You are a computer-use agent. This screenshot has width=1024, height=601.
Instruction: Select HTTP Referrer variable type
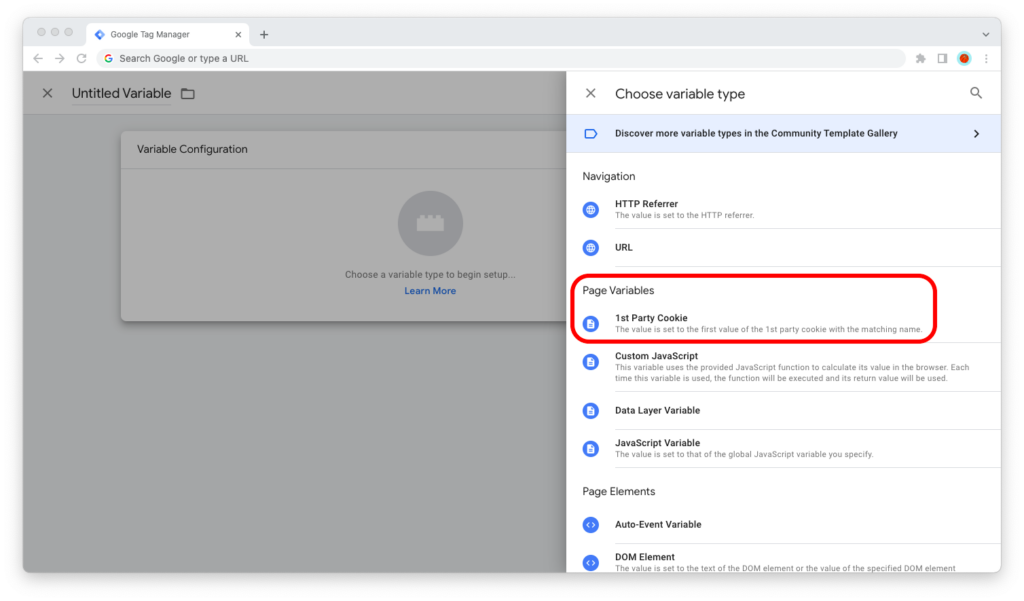coord(791,209)
